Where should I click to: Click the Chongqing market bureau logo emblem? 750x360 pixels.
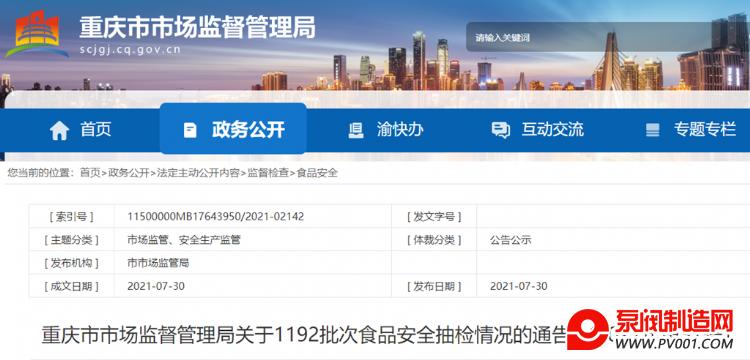(36, 34)
